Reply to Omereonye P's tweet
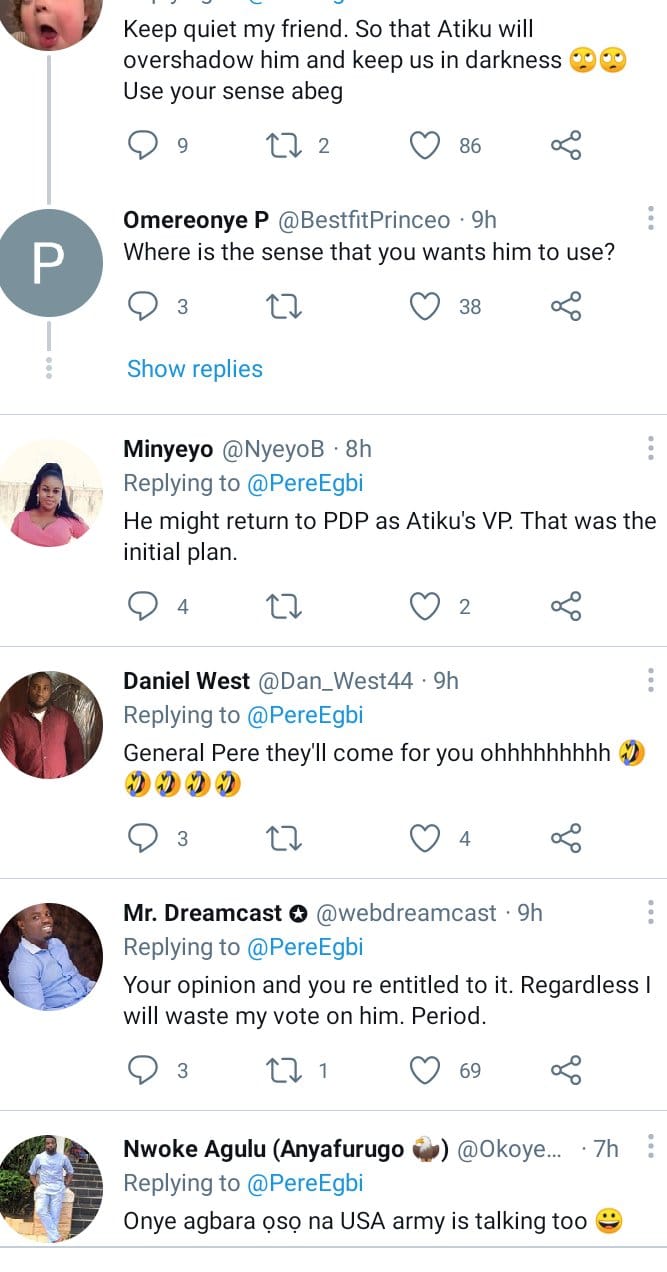Image resolution: width=667 pixels, height=1272 pixels. (145, 307)
